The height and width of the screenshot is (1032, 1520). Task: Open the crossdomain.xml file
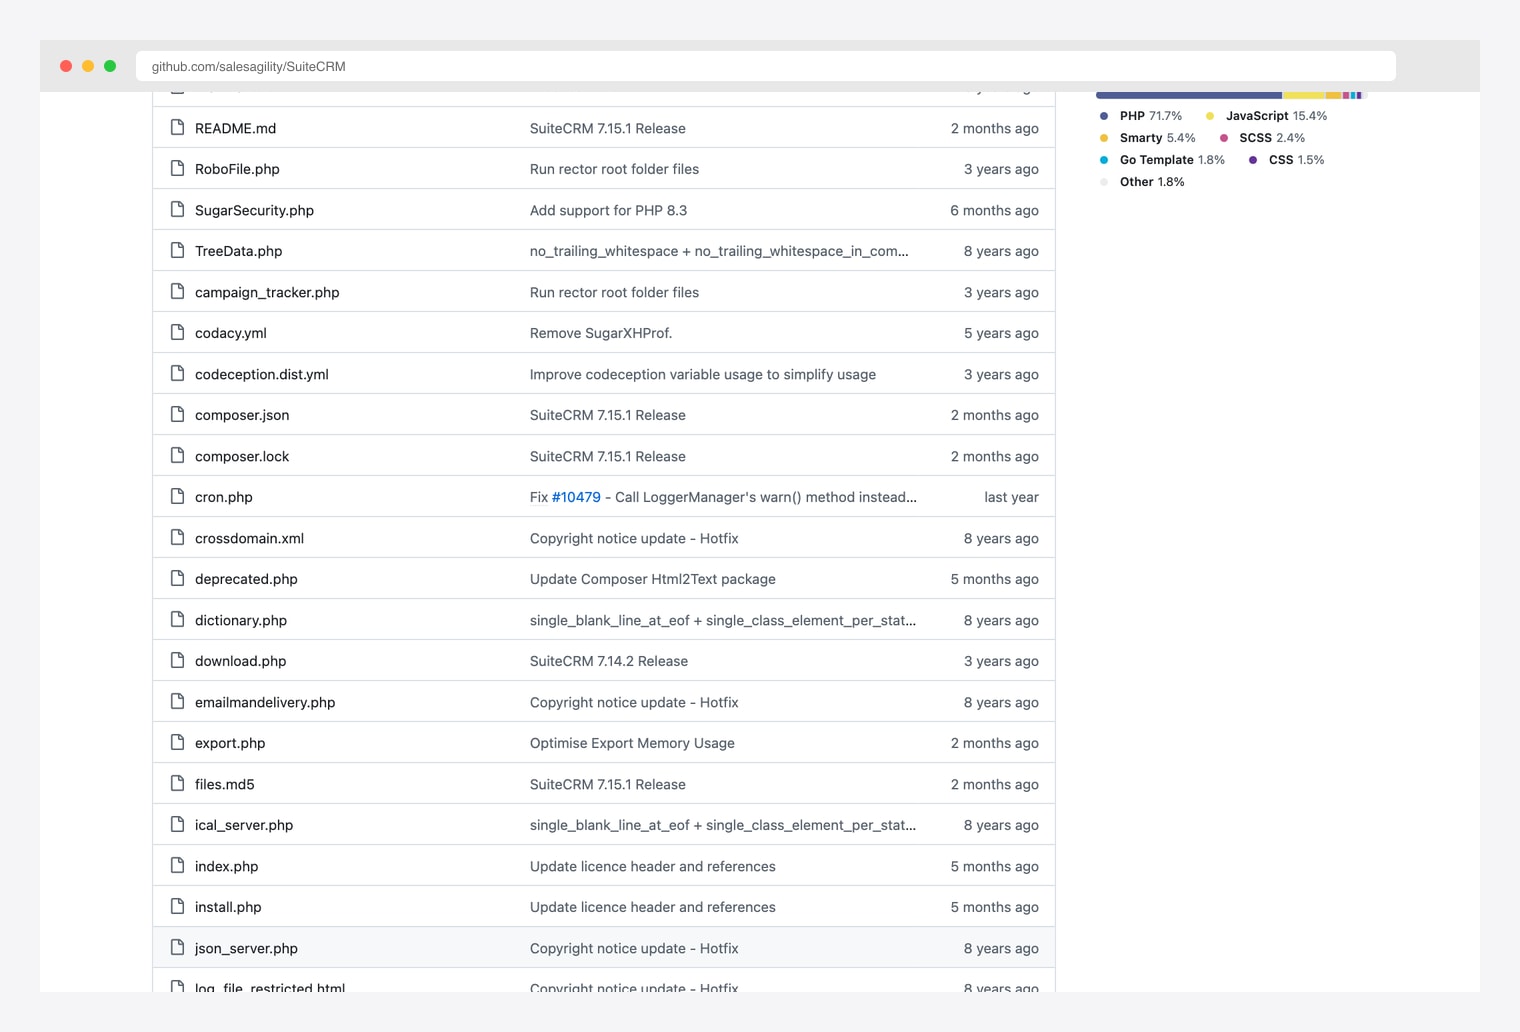point(249,538)
